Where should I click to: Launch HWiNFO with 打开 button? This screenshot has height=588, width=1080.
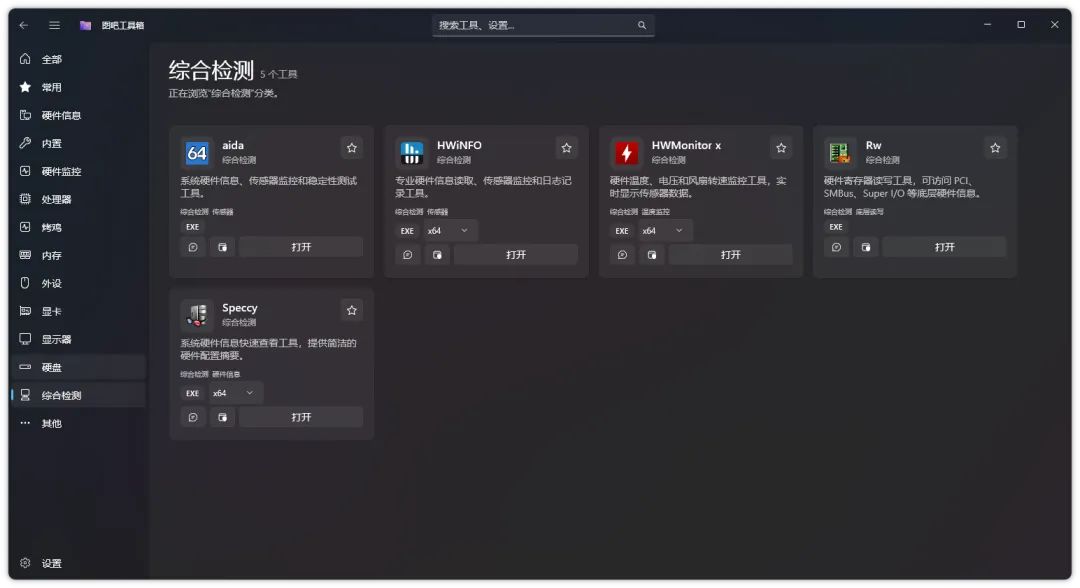pos(516,255)
